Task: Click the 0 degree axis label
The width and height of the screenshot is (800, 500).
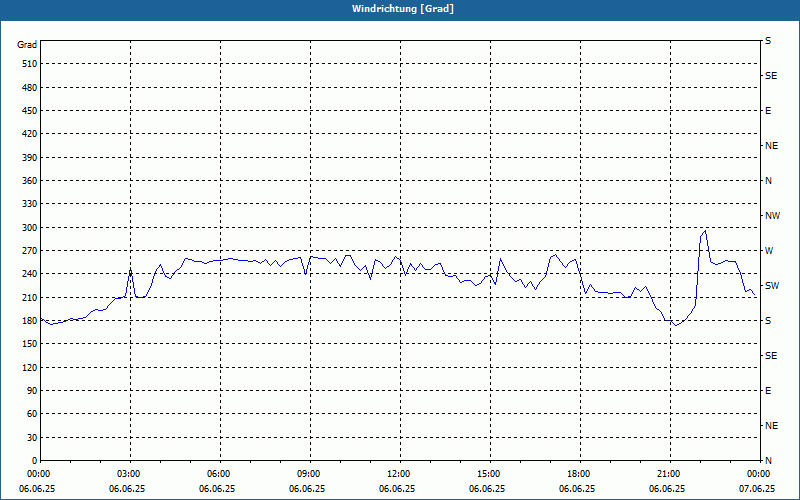Action: (x=34, y=461)
